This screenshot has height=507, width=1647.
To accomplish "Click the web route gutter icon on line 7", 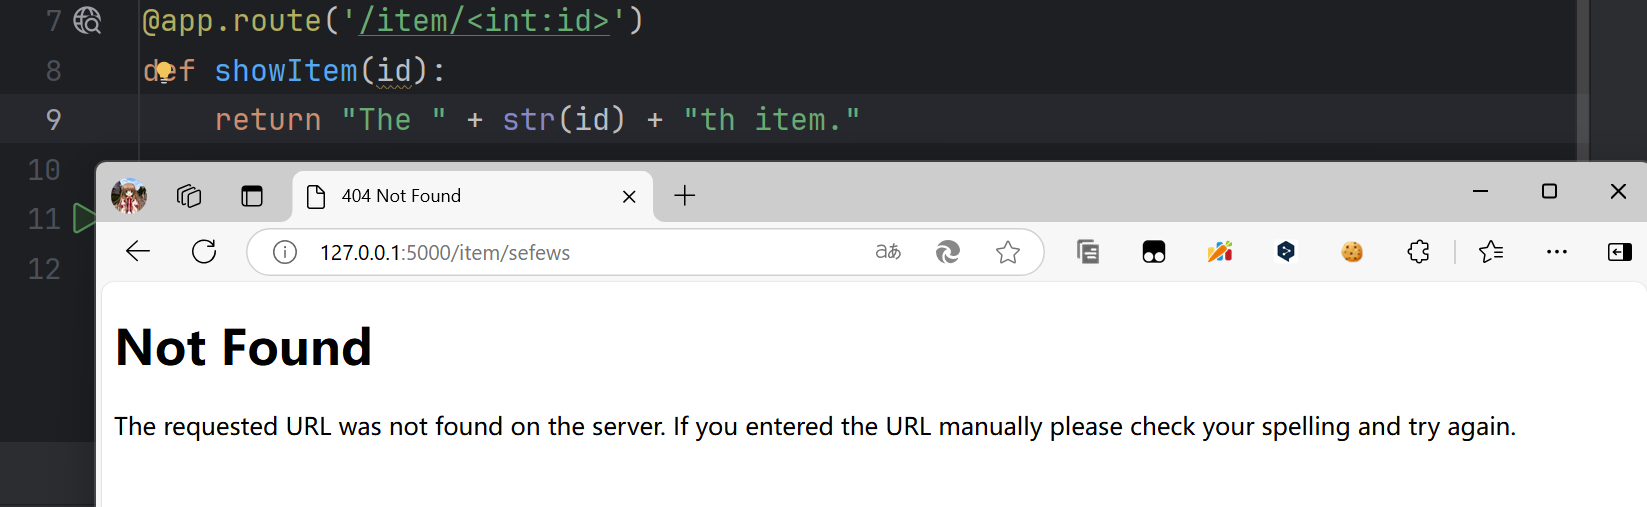I will pyautogui.click(x=88, y=20).
